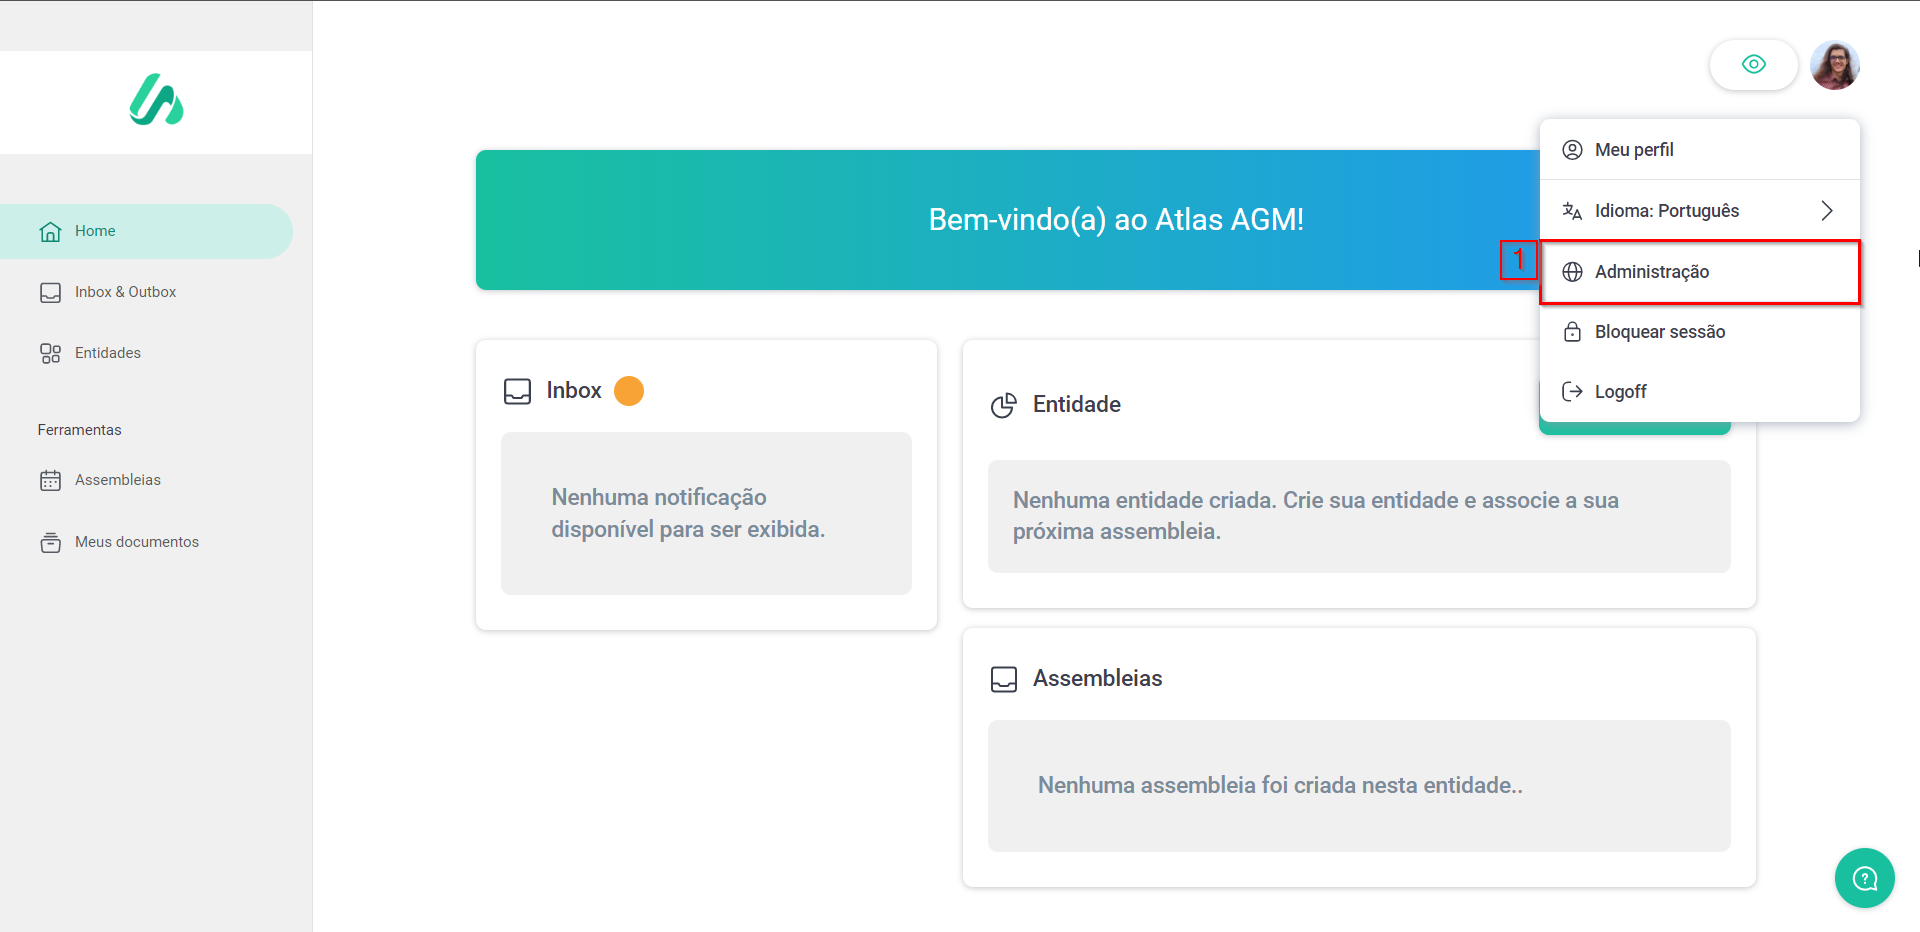Click the lock icon beside Bloquear sessão
The width and height of the screenshot is (1920, 932).
[1572, 332]
